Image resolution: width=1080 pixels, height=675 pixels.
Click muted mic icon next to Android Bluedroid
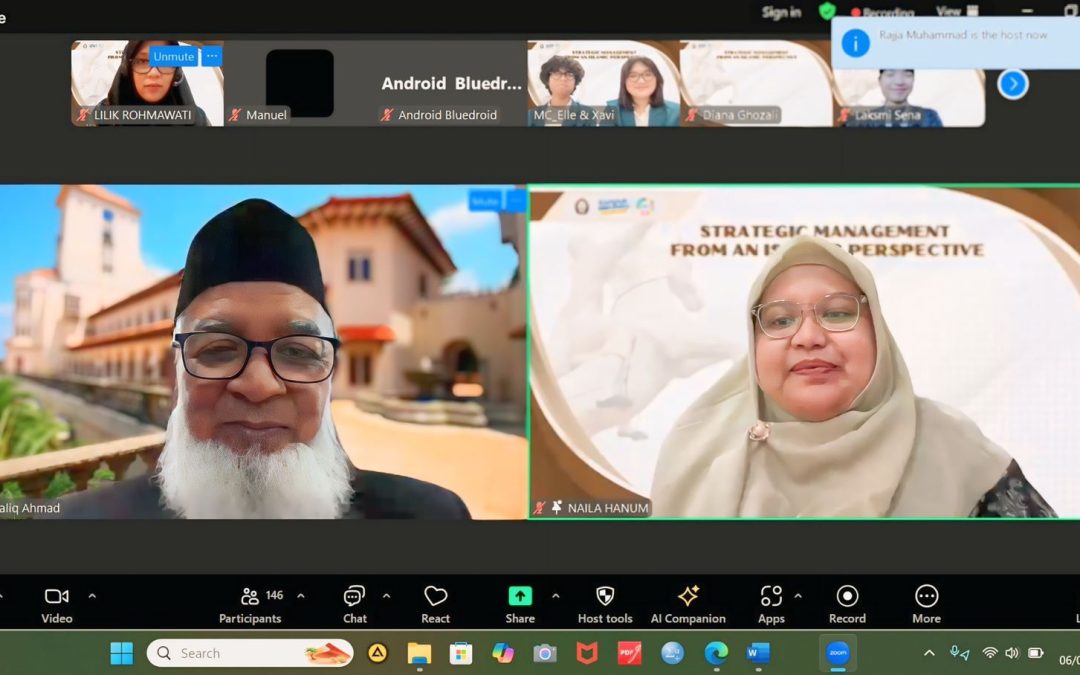387,115
